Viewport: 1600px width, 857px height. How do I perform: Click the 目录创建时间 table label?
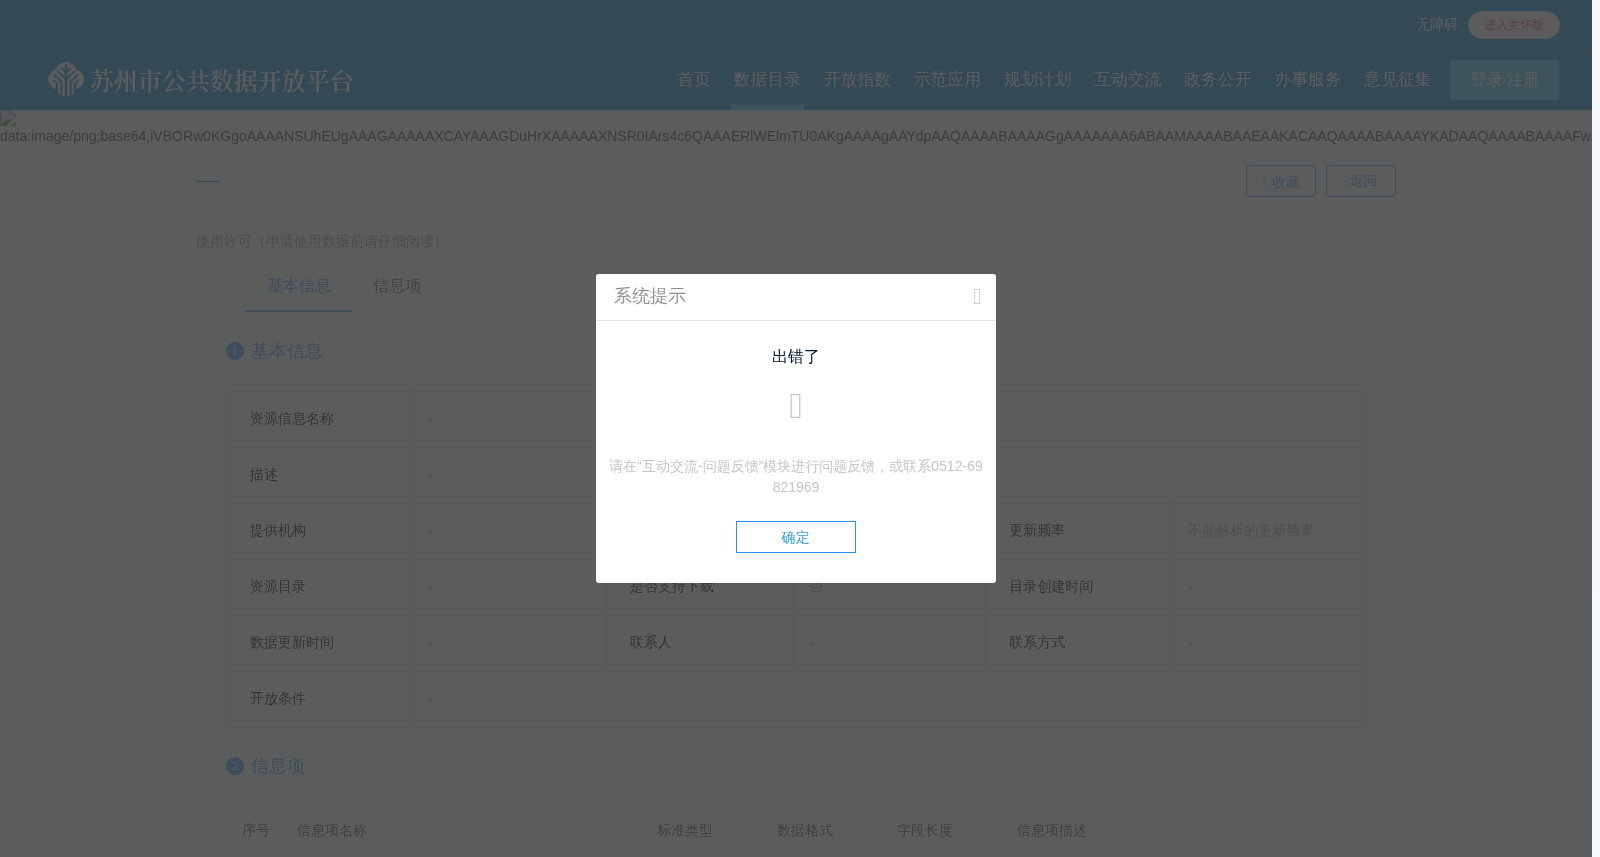(1051, 587)
